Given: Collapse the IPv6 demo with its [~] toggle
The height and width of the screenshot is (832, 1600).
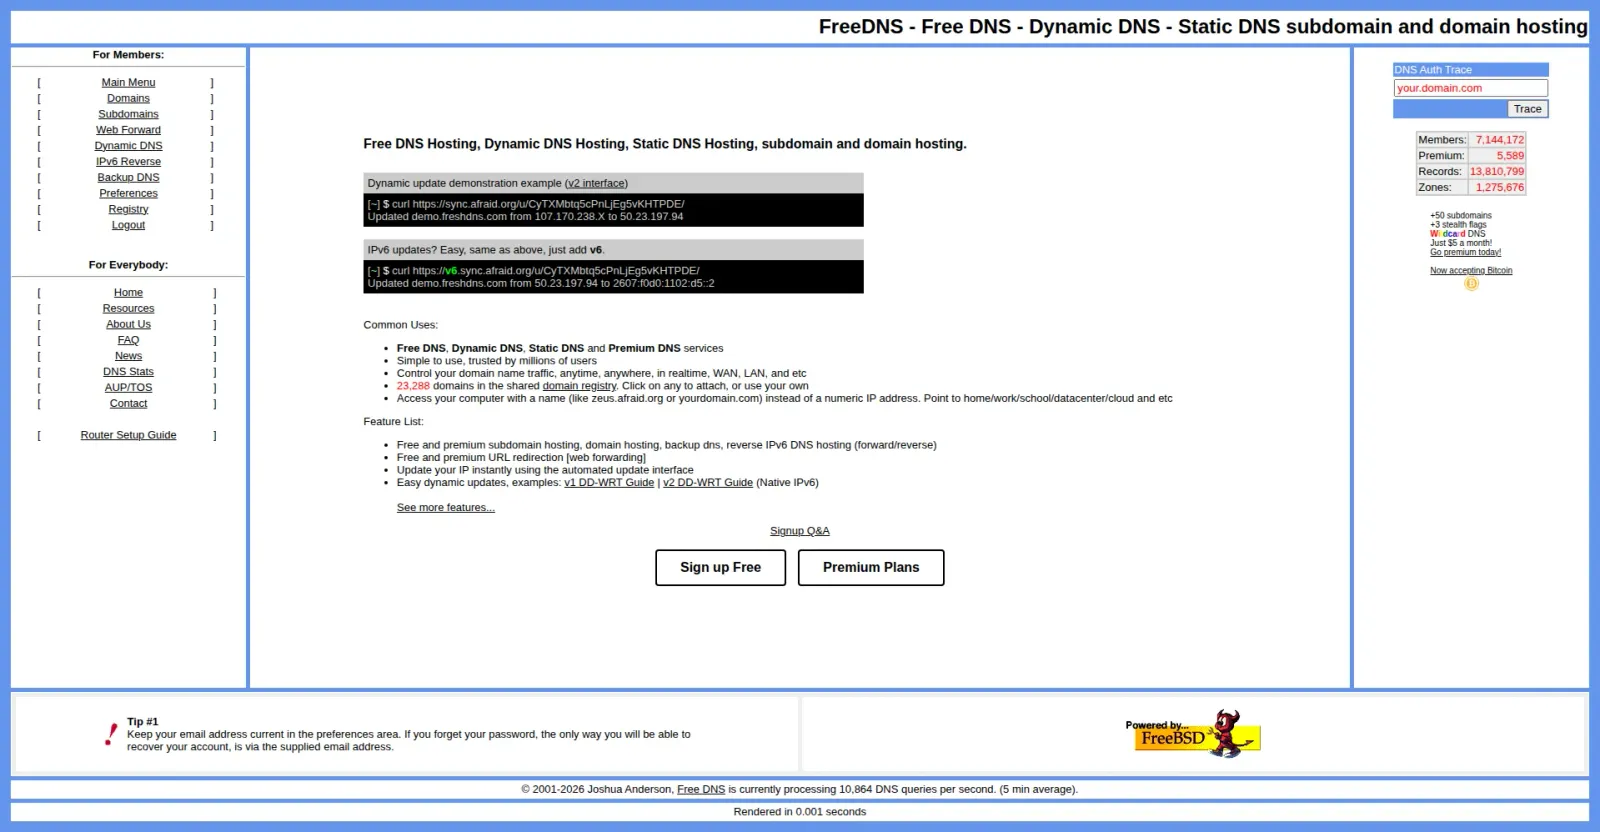Looking at the screenshot, I should coord(374,271).
